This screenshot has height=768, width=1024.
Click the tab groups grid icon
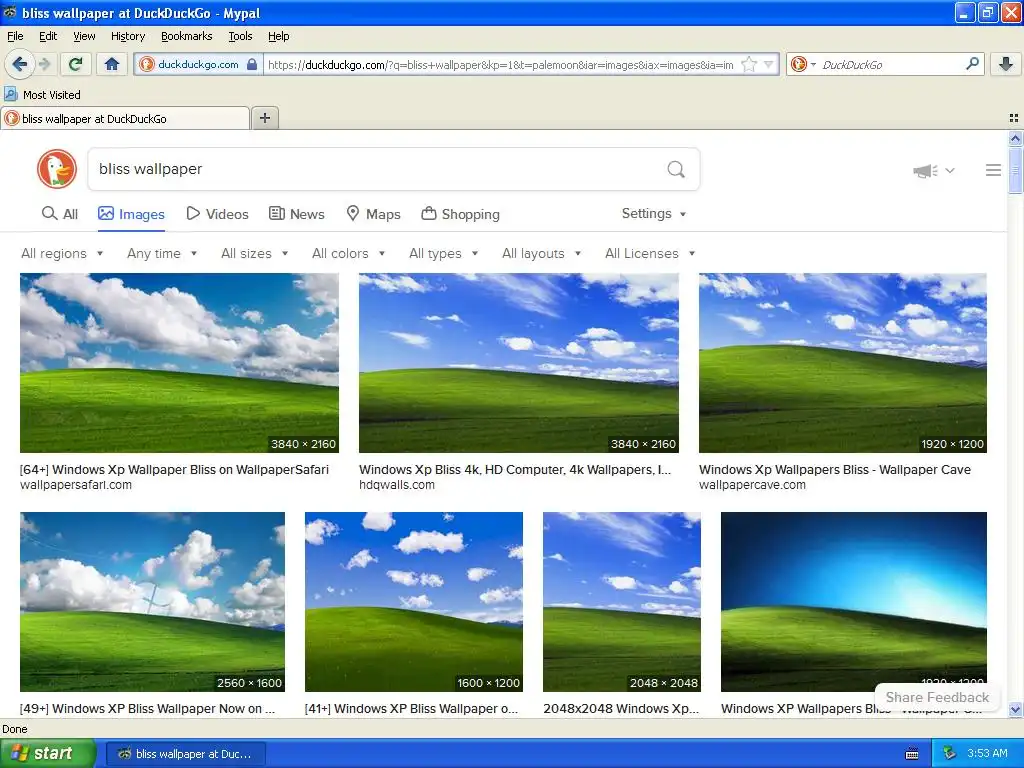click(1014, 118)
